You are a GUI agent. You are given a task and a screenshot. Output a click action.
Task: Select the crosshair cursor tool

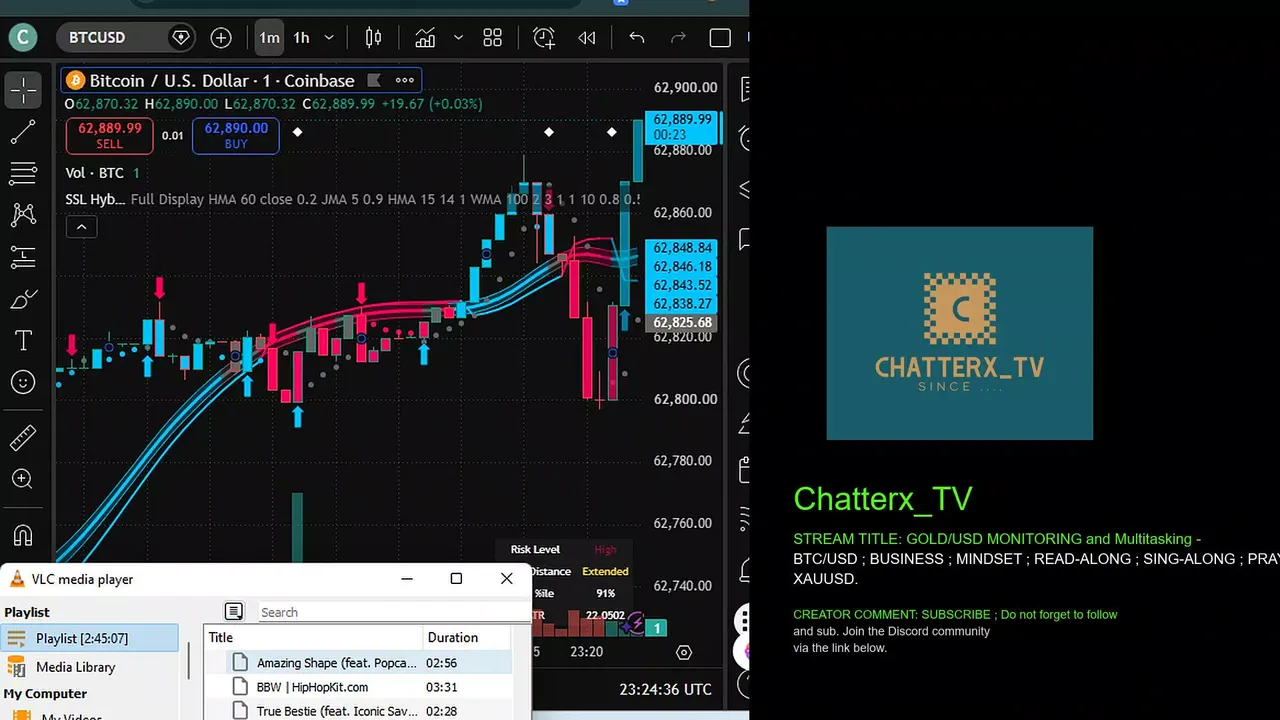pos(22,90)
